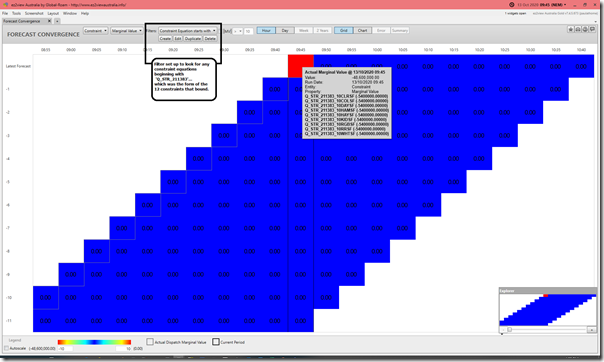Open the Constraint dropdown

click(x=96, y=30)
